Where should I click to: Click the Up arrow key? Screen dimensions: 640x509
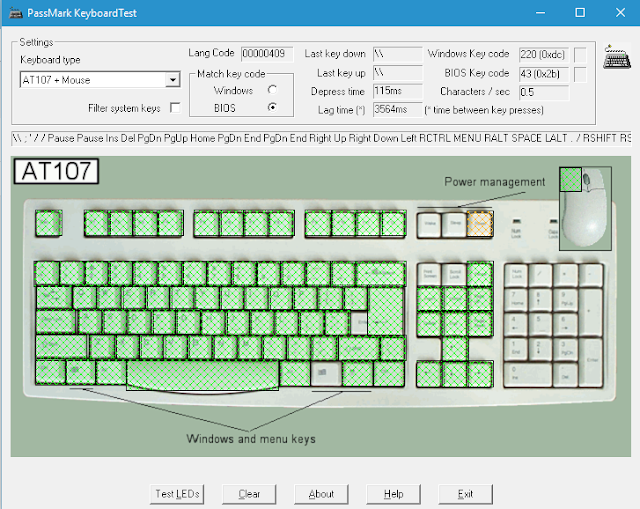[x=454, y=349]
